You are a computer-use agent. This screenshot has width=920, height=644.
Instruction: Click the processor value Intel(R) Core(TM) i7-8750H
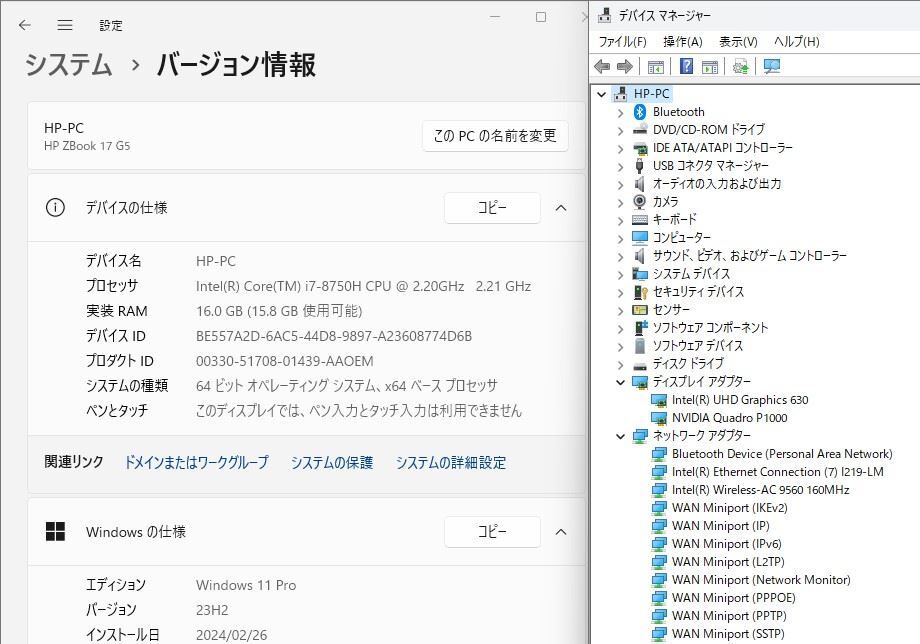(363, 286)
